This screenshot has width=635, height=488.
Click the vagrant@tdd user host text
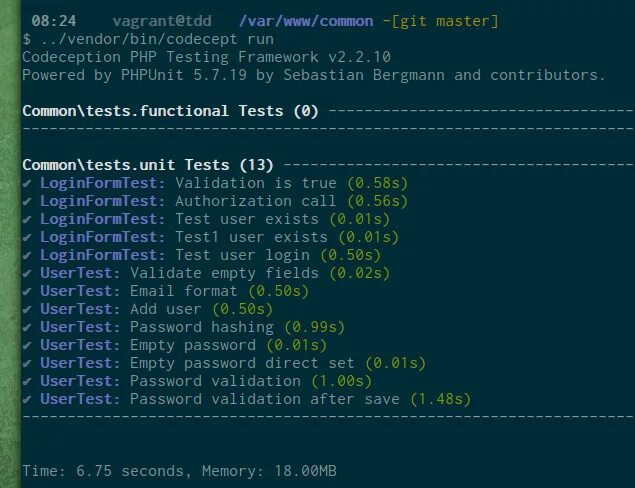pyautogui.click(x=162, y=21)
